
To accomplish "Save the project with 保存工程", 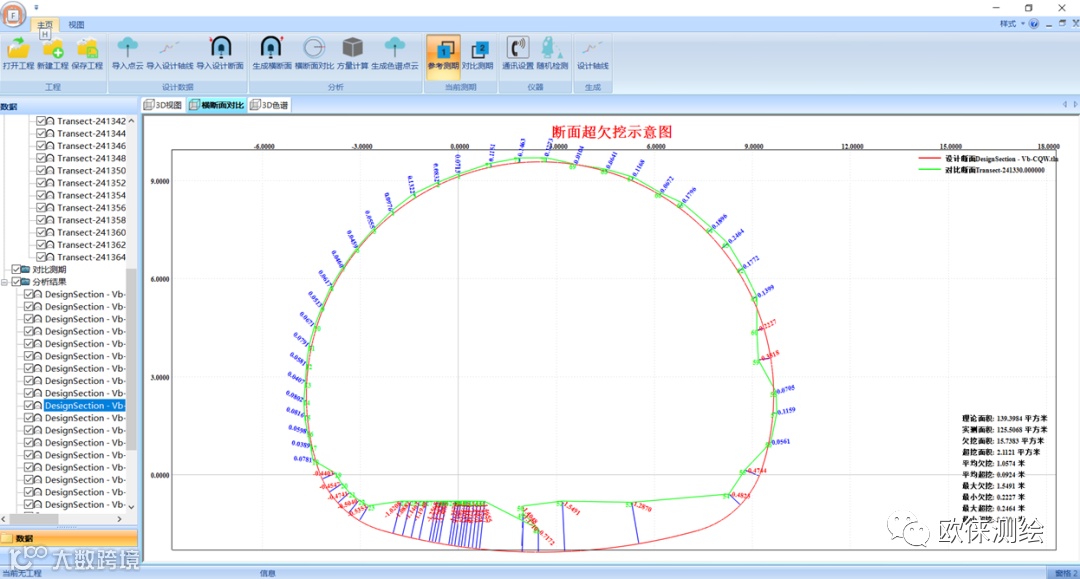I will [x=87, y=54].
